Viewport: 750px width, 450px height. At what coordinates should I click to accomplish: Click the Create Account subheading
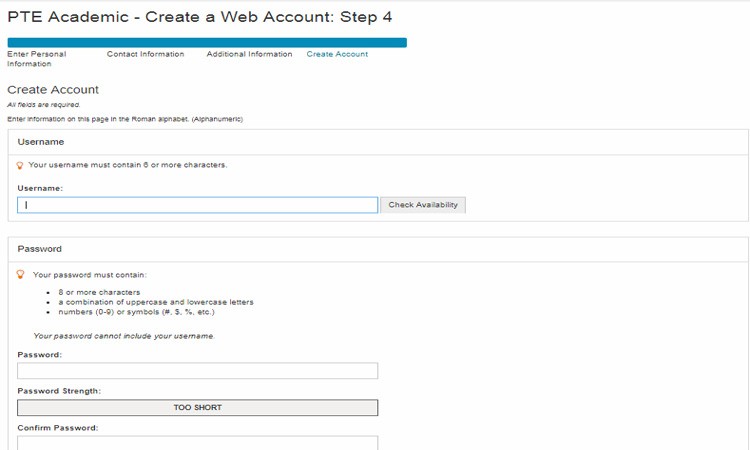point(53,89)
